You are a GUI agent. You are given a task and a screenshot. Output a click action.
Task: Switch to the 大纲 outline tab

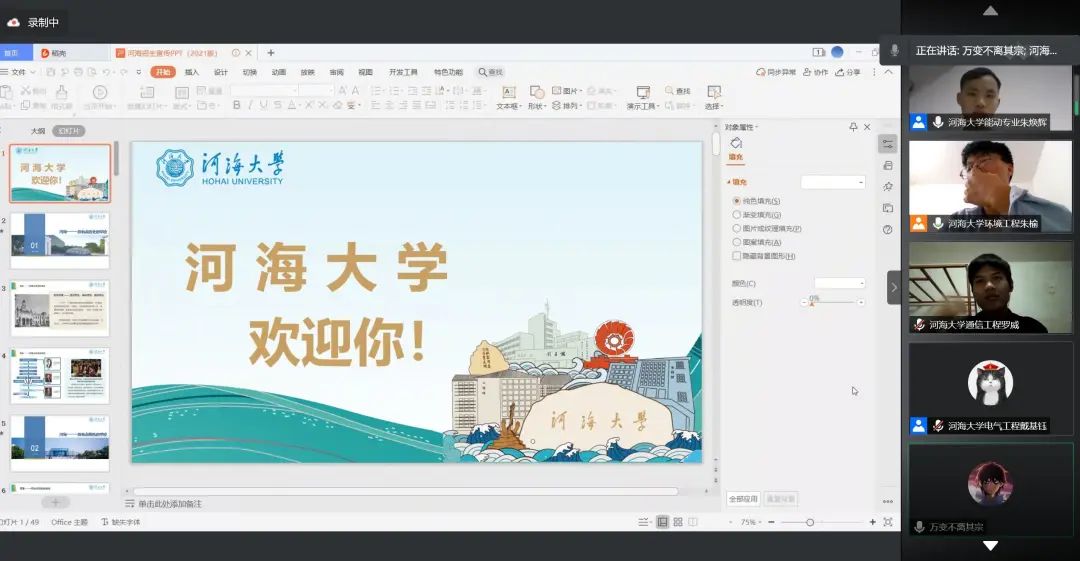point(37,131)
